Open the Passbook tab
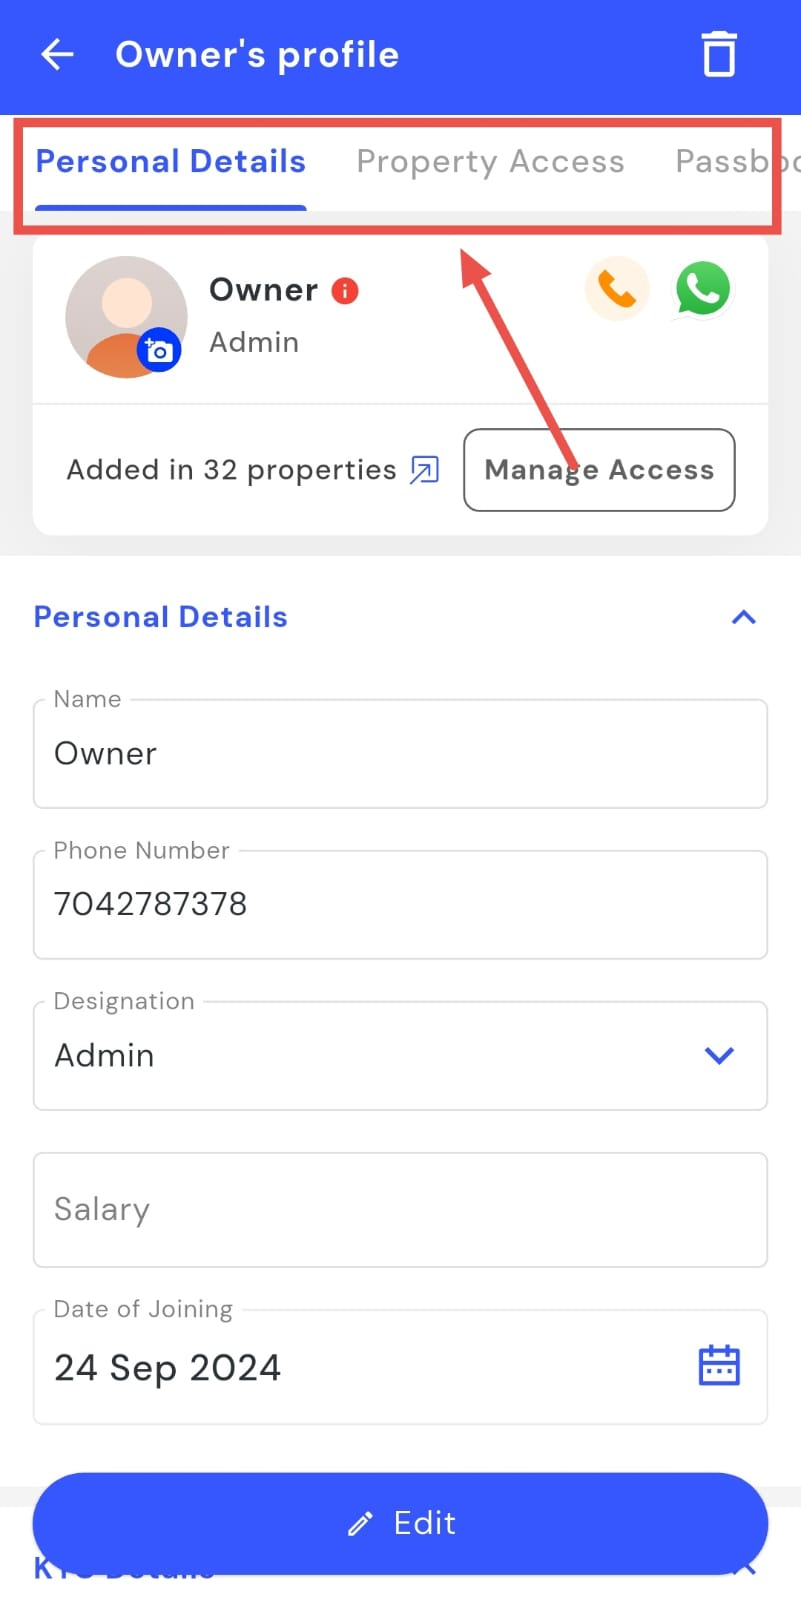This screenshot has height=1600, width=801. (x=732, y=162)
